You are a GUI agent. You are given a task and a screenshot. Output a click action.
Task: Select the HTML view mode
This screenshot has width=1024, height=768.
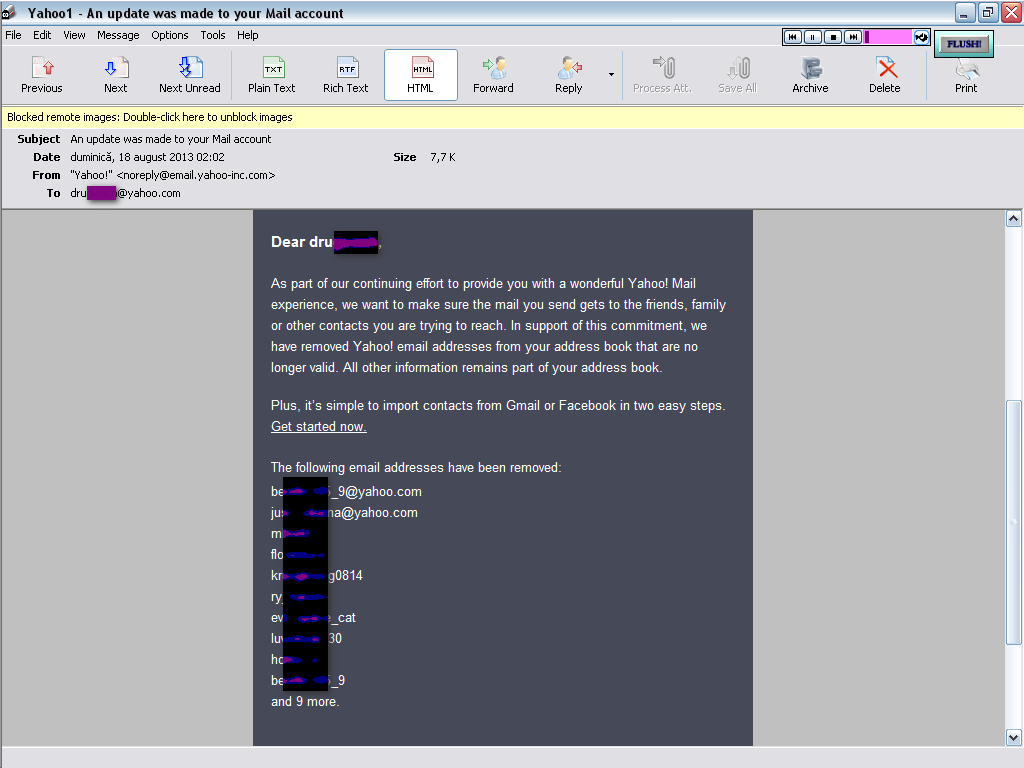tap(421, 75)
